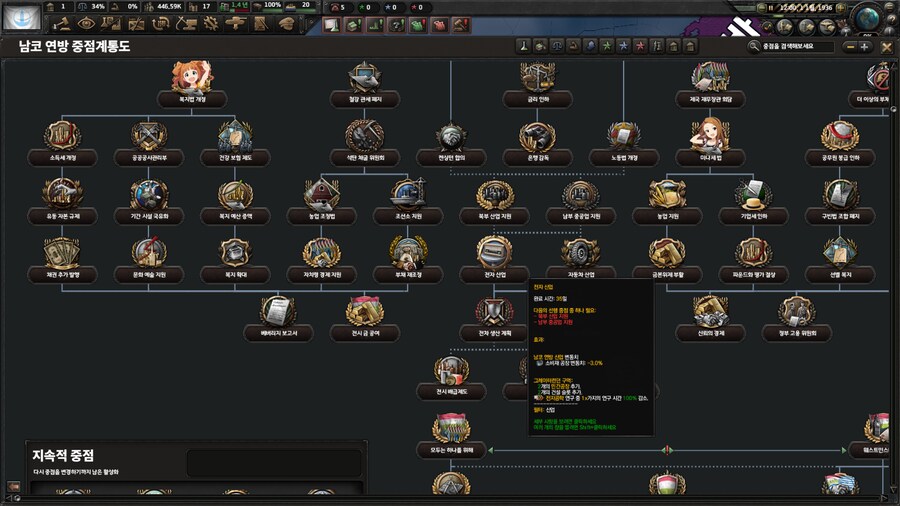Pick the 베버리지 보고서 focus
900x506 pixels.
click(277, 313)
